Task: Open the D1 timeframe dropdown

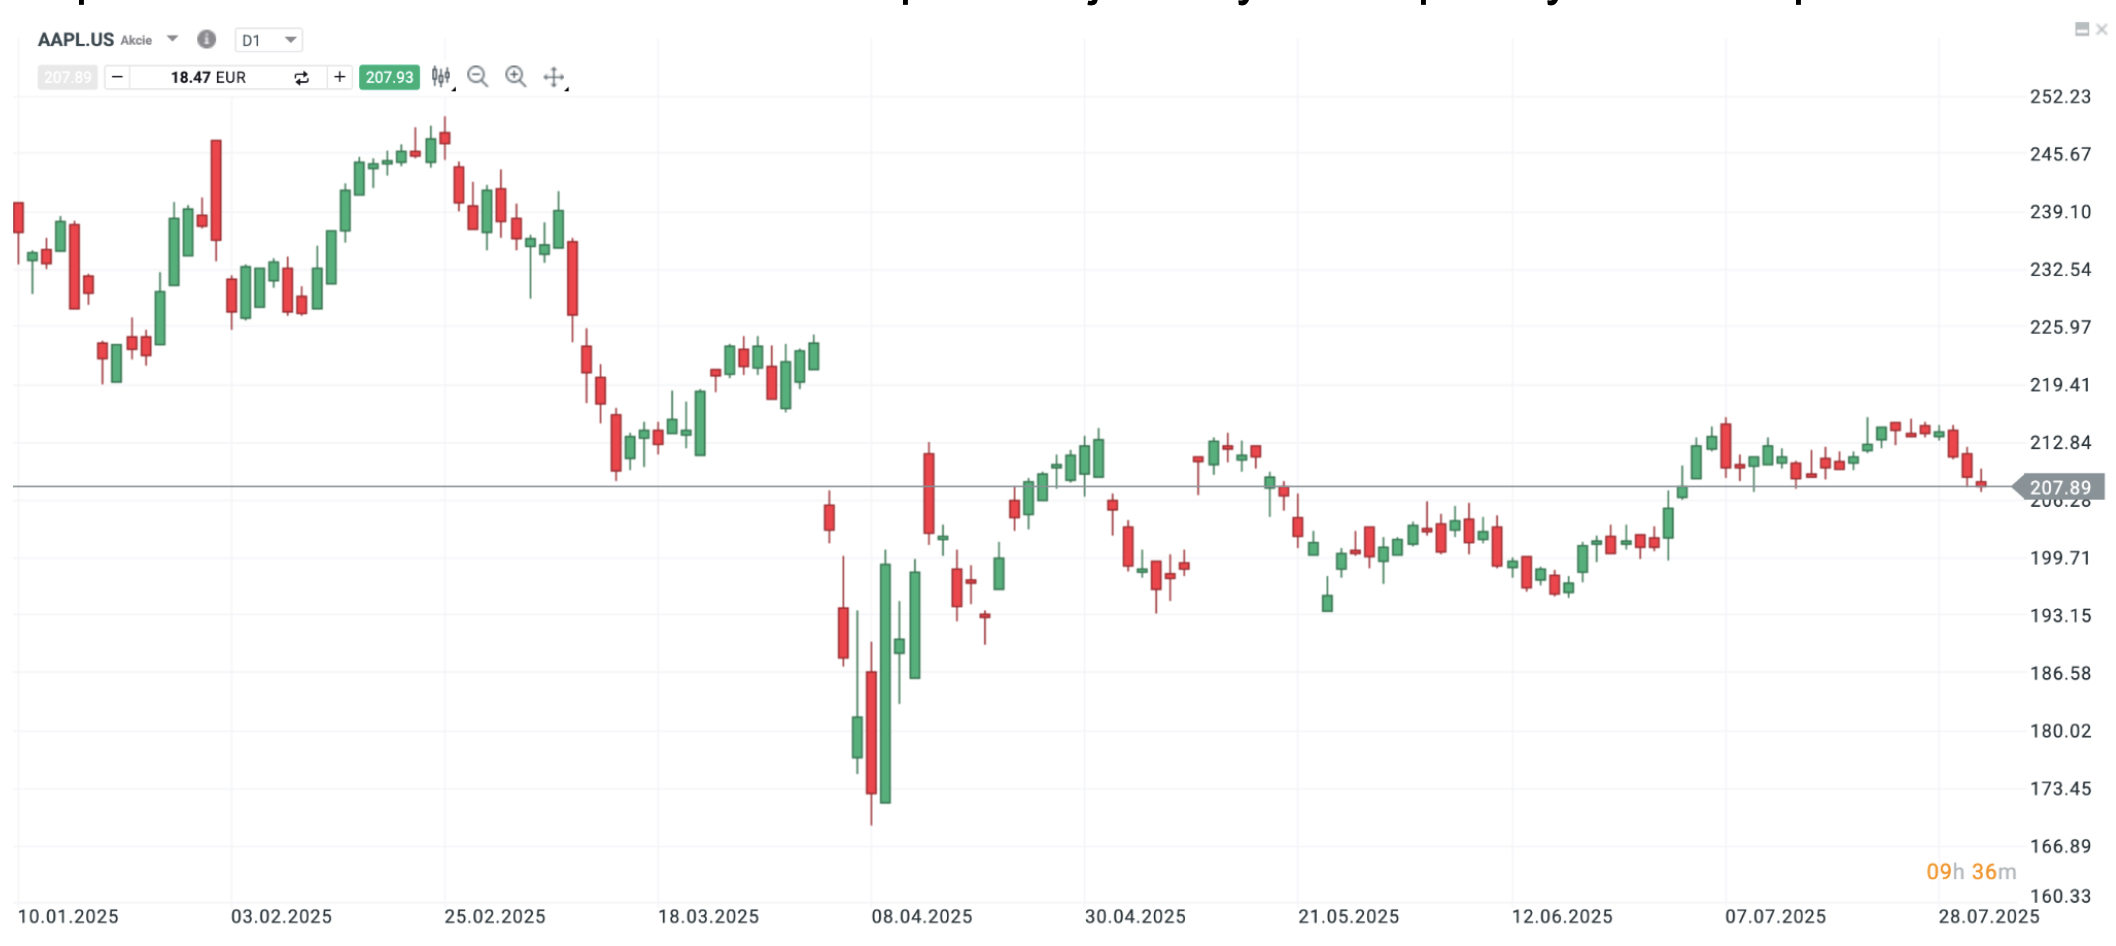Action: coord(269,40)
